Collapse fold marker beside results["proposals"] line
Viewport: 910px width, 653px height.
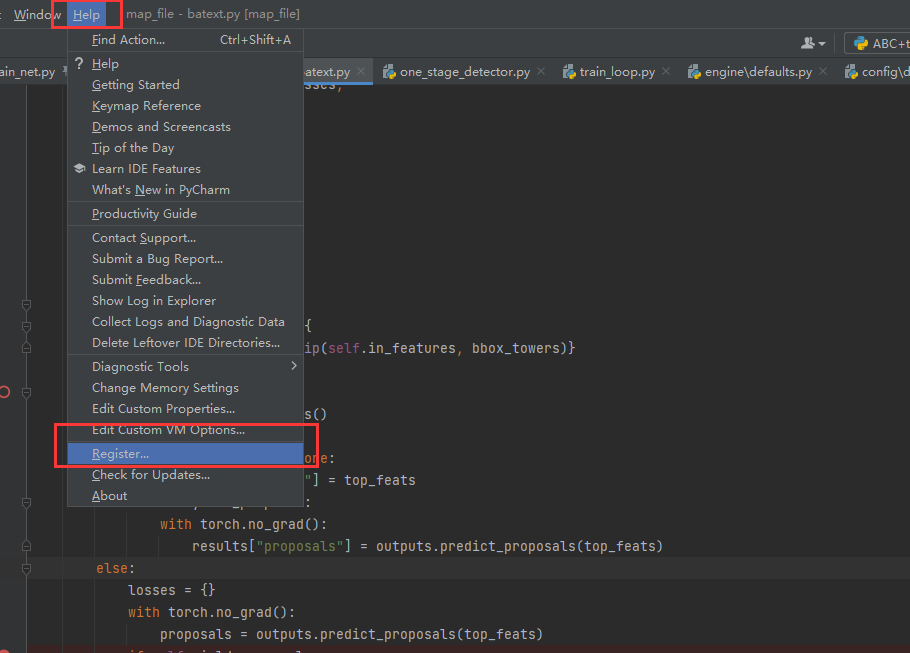26,546
